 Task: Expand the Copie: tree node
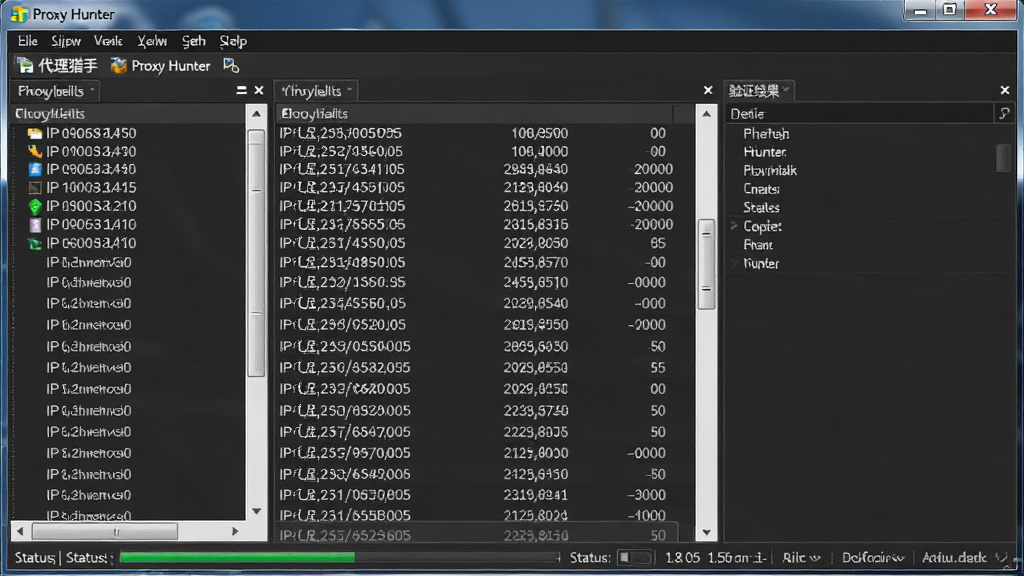point(734,226)
